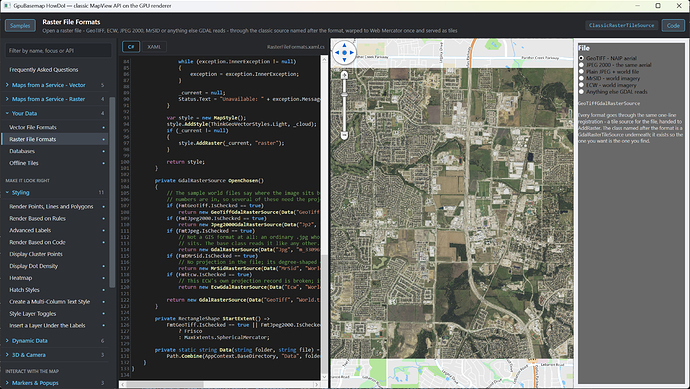Click the app icon in the title bar
Viewport: 690px width, 389px height.
(x=7, y=6)
